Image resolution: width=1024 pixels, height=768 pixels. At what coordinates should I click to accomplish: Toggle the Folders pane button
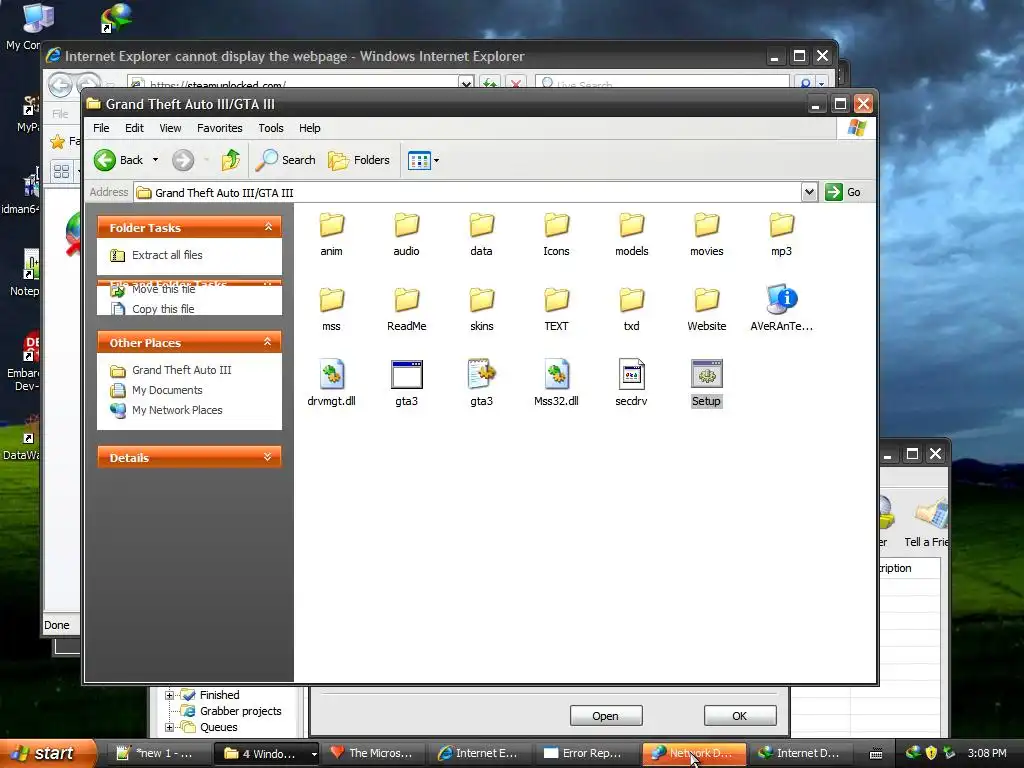(x=359, y=160)
